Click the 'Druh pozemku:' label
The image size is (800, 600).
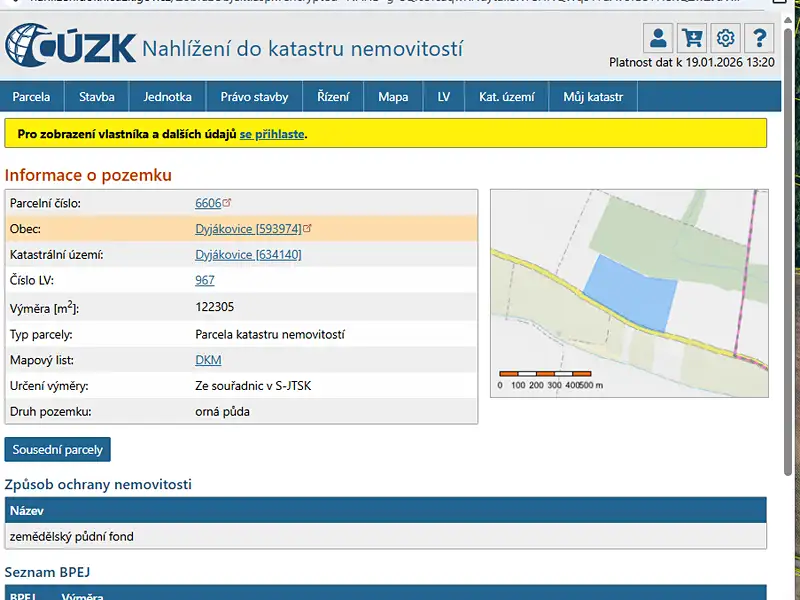(x=51, y=412)
